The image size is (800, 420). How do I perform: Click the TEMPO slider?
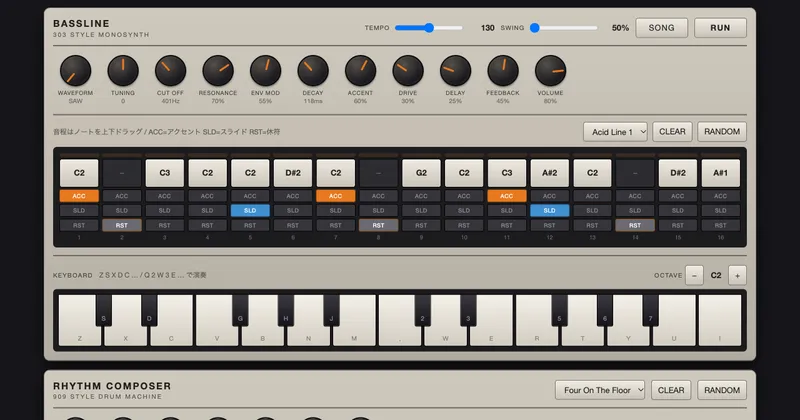coord(429,28)
